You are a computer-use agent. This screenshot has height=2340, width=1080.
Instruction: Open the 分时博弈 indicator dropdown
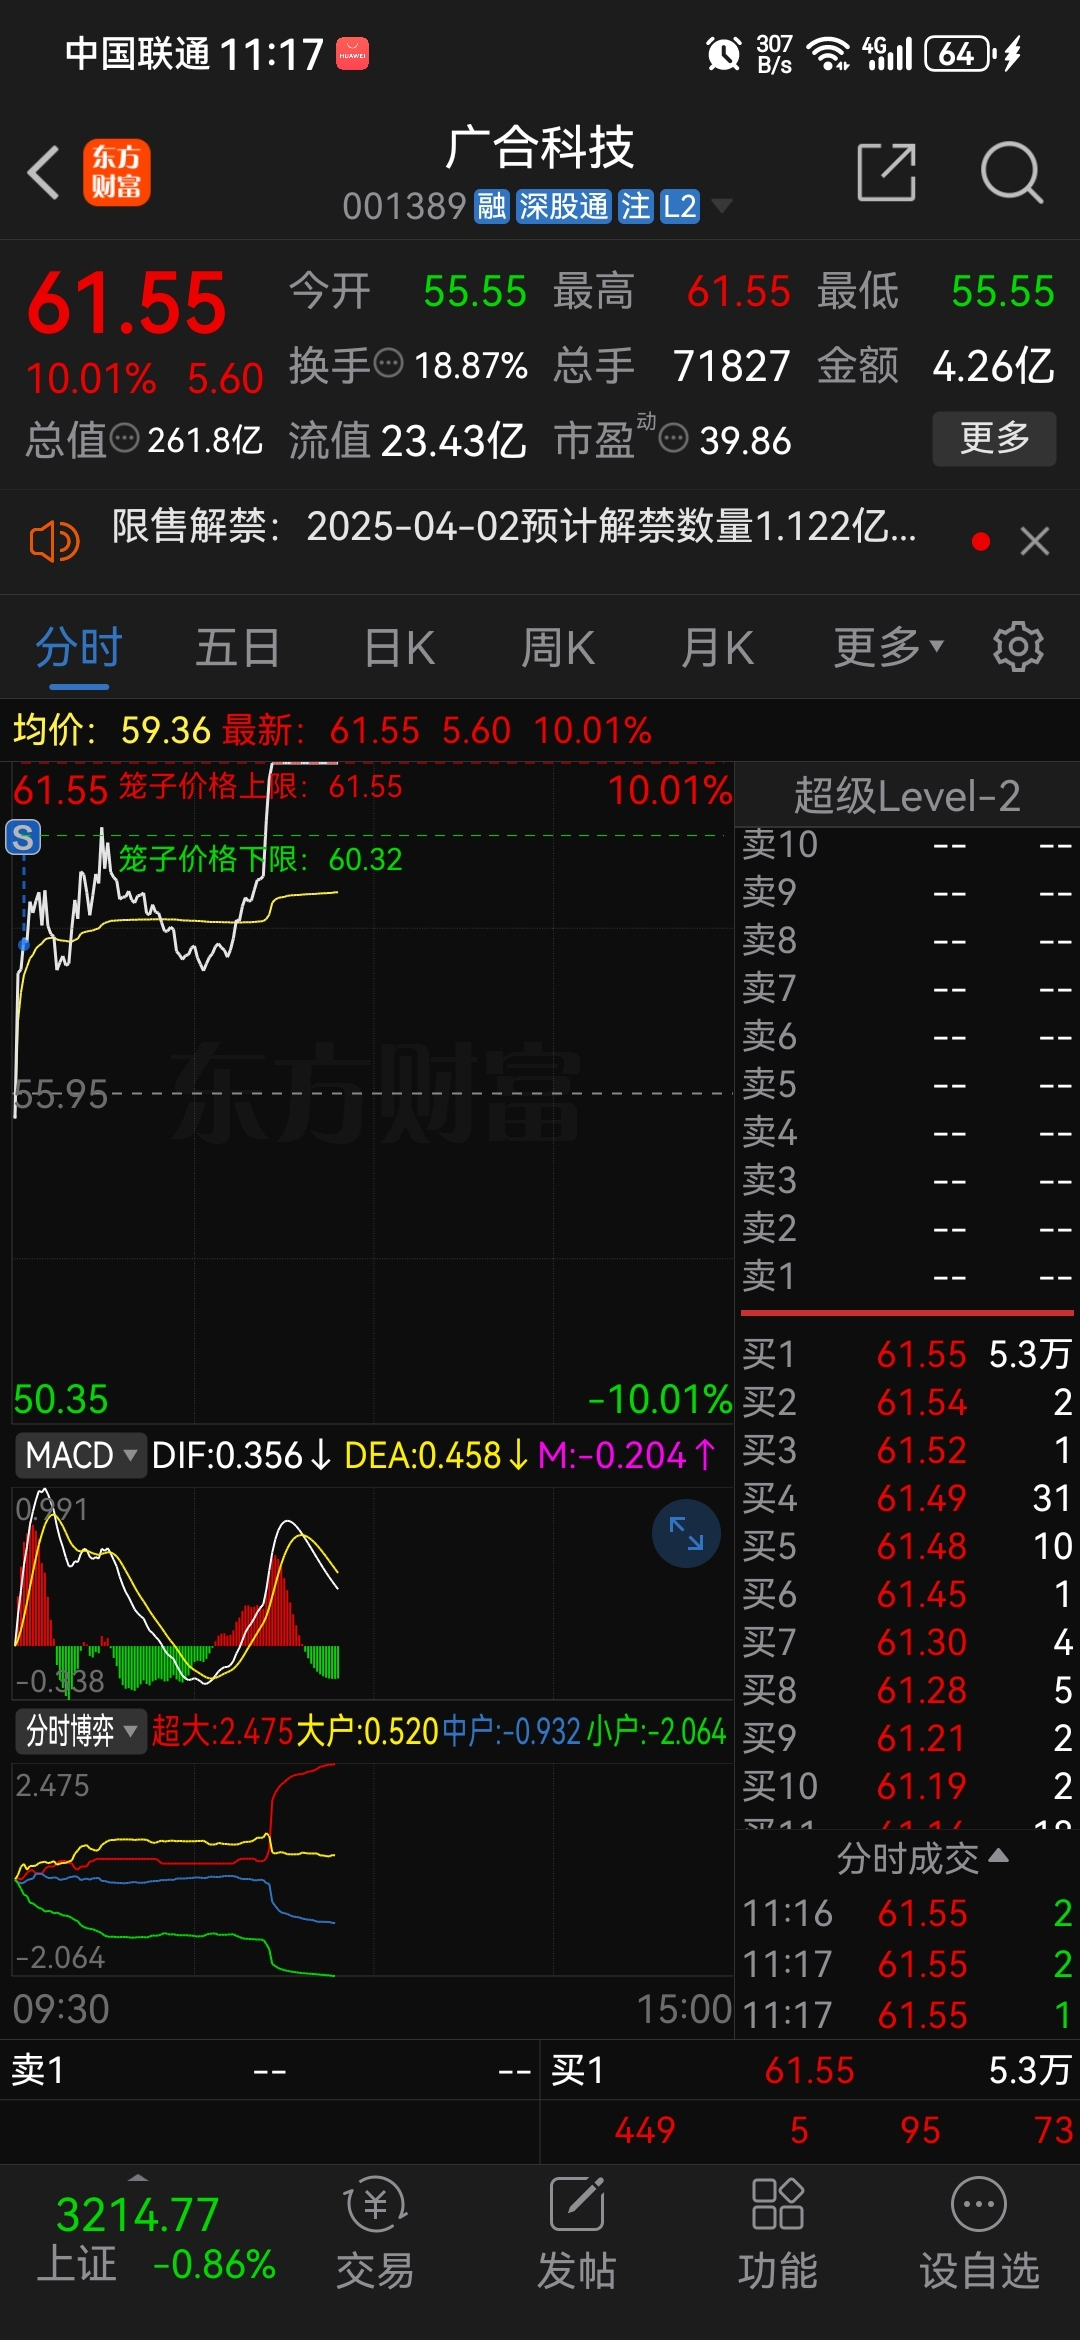(80, 1731)
